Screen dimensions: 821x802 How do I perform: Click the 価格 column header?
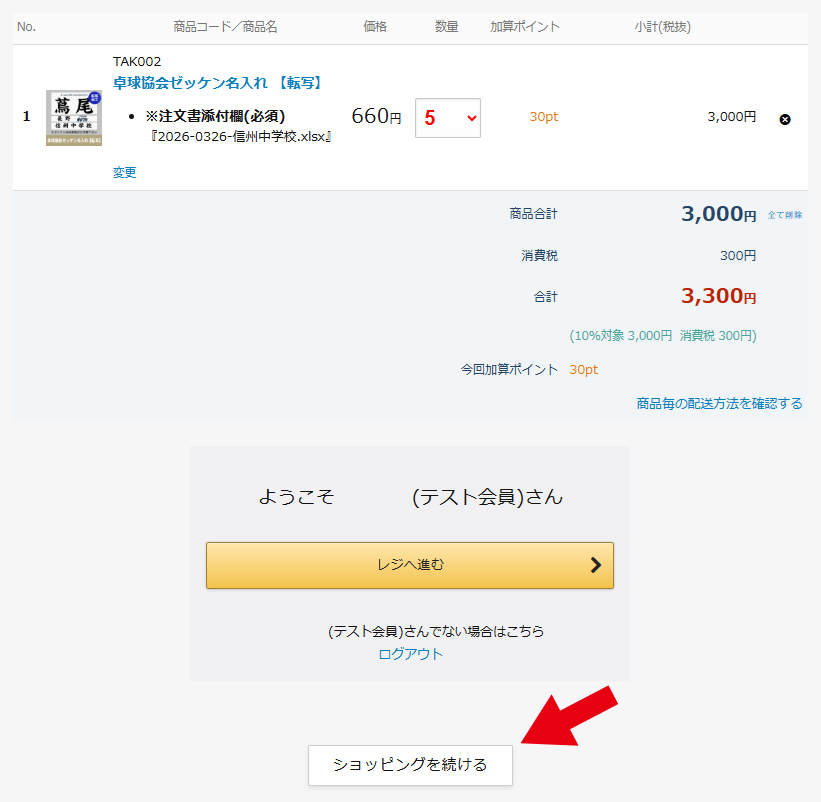coord(375,27)
